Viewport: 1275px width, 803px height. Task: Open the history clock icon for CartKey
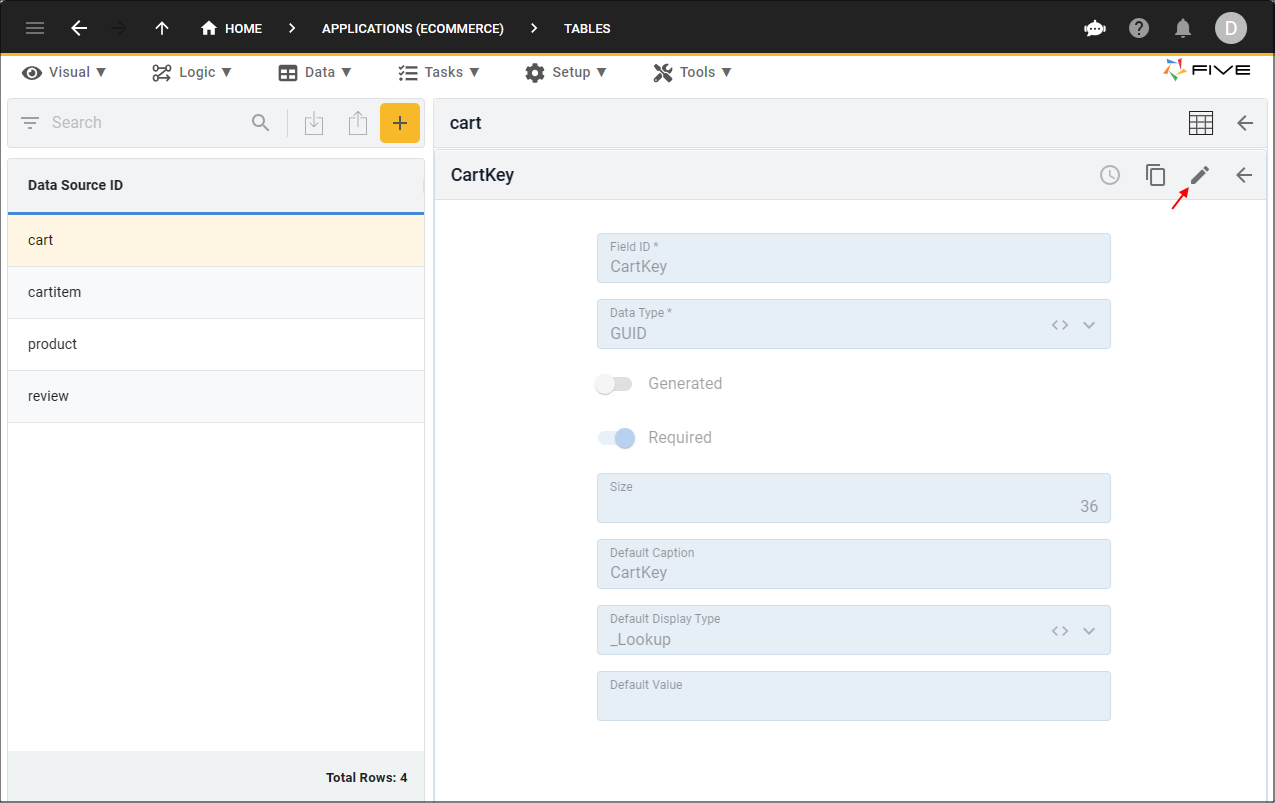click(x=1110, y=175)
